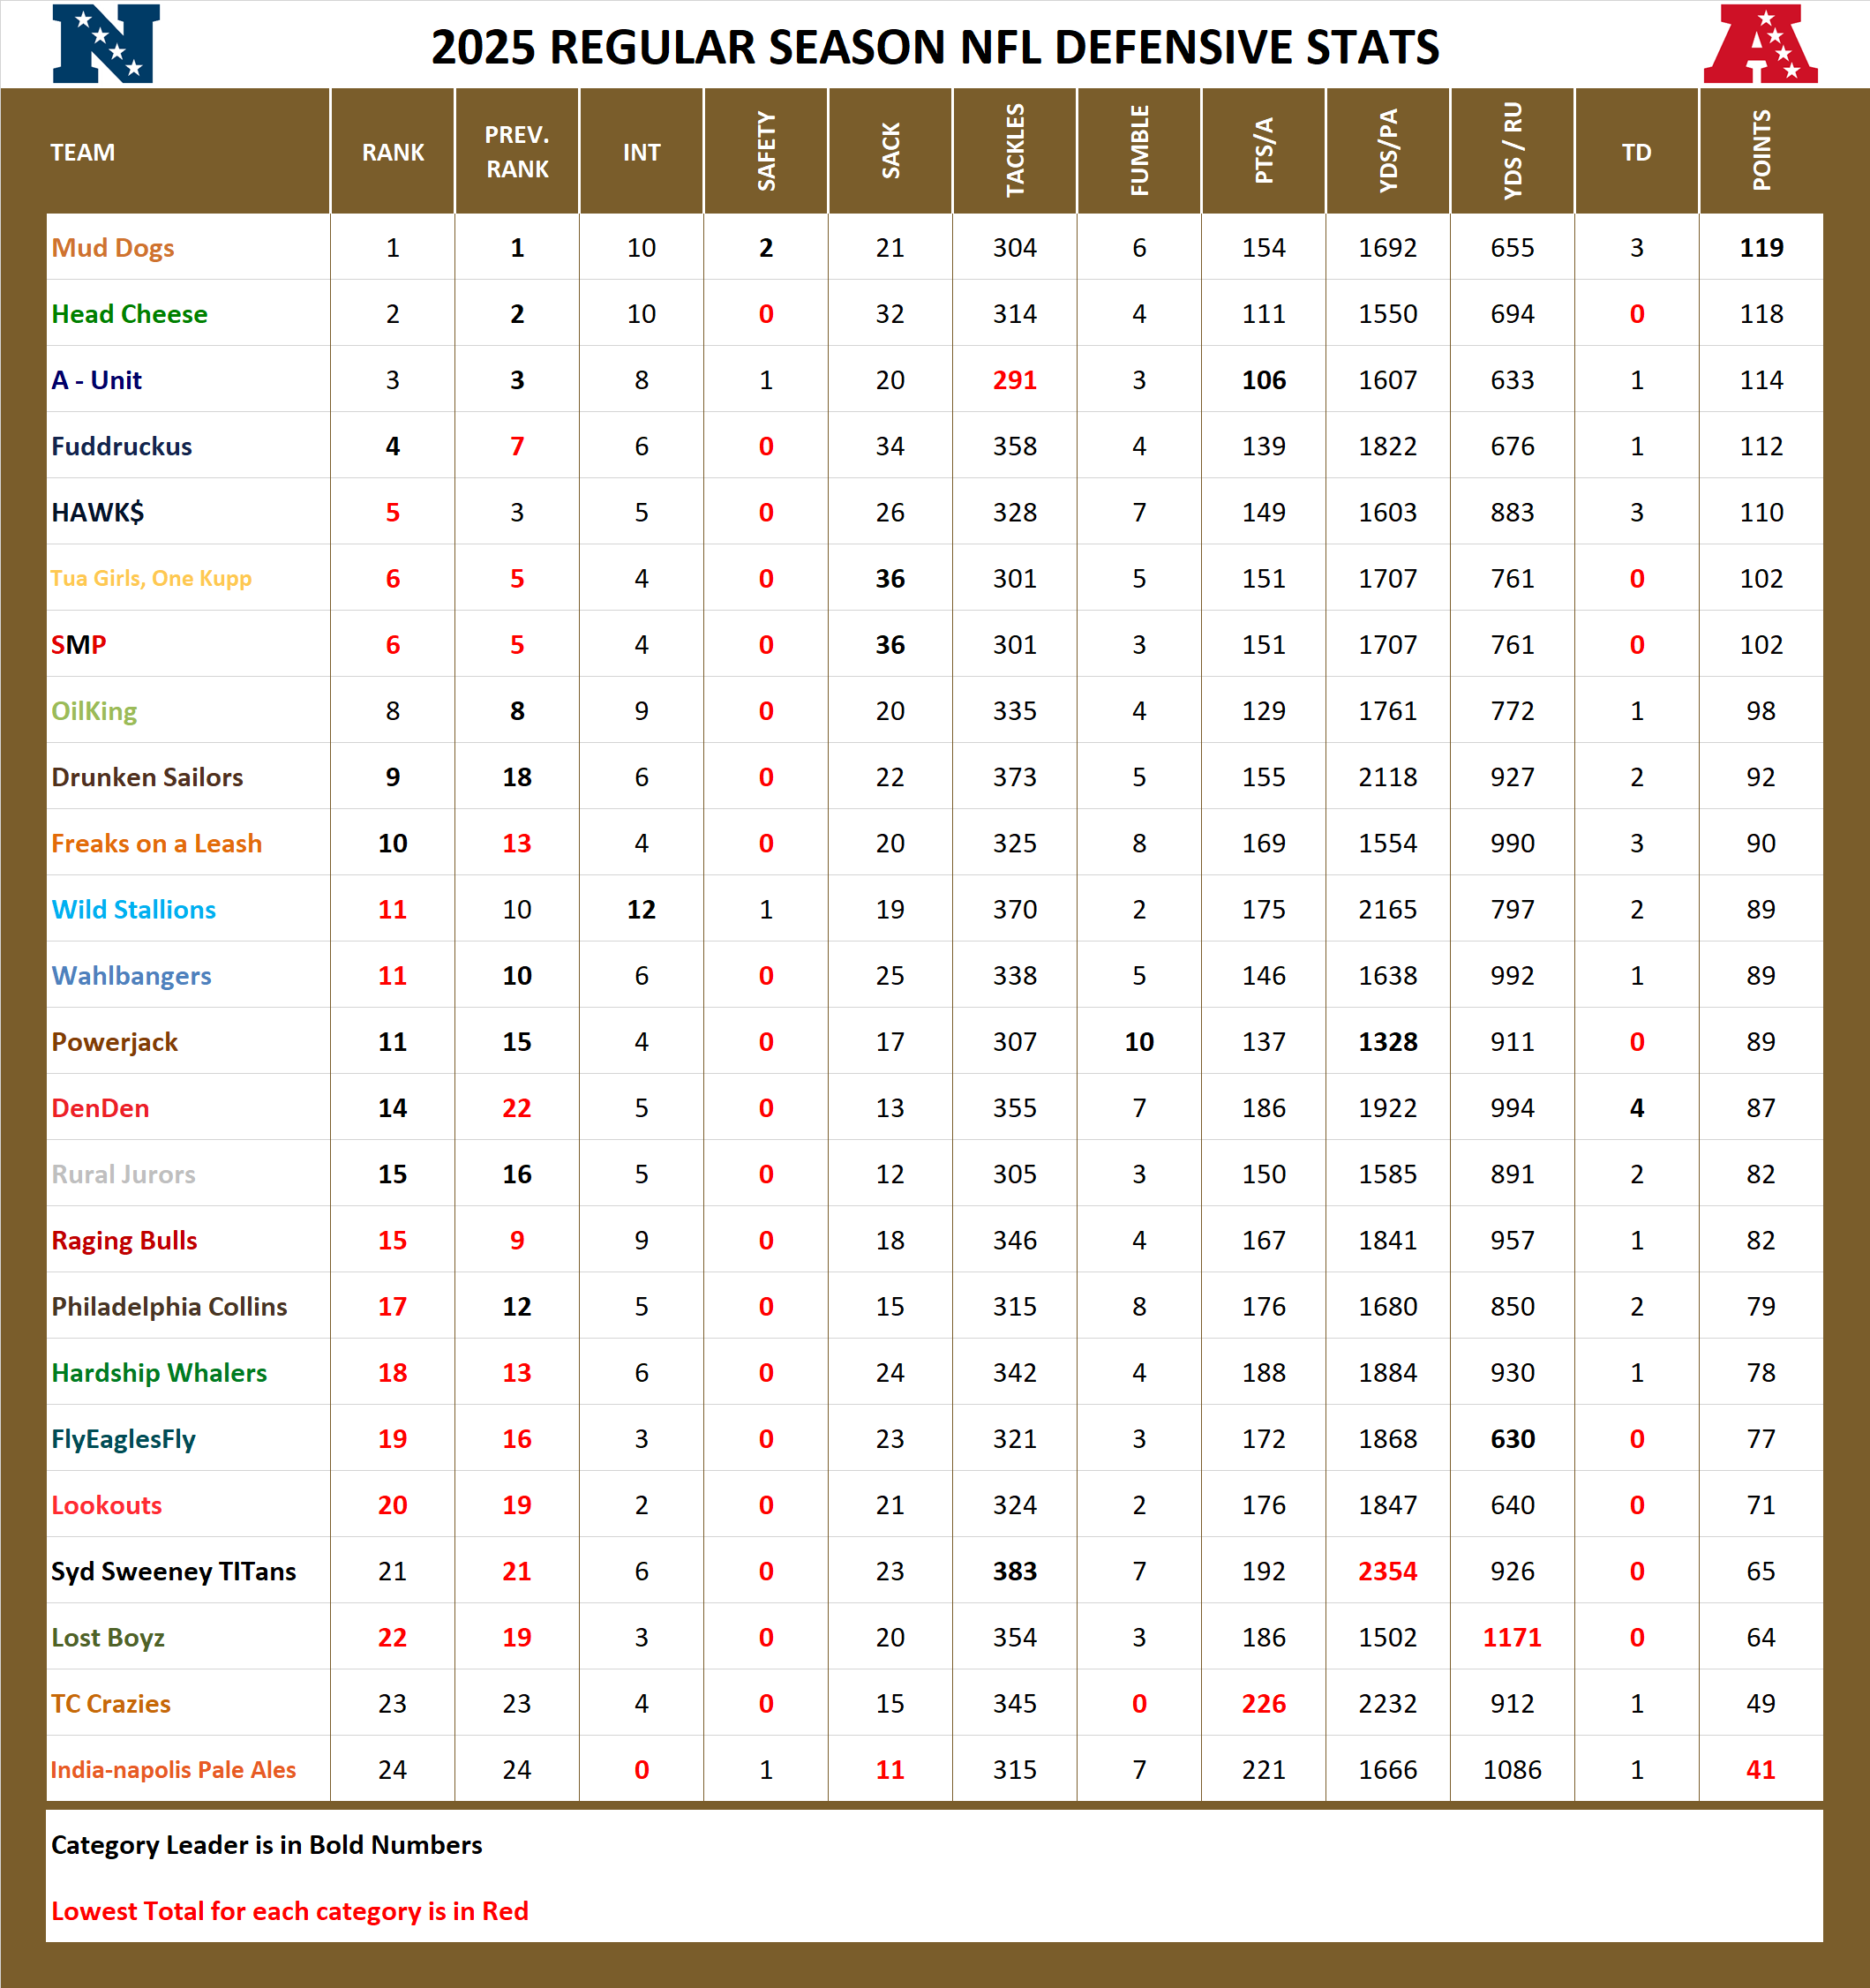
Task: Select the RANK header tab
Action: point(392,152)
